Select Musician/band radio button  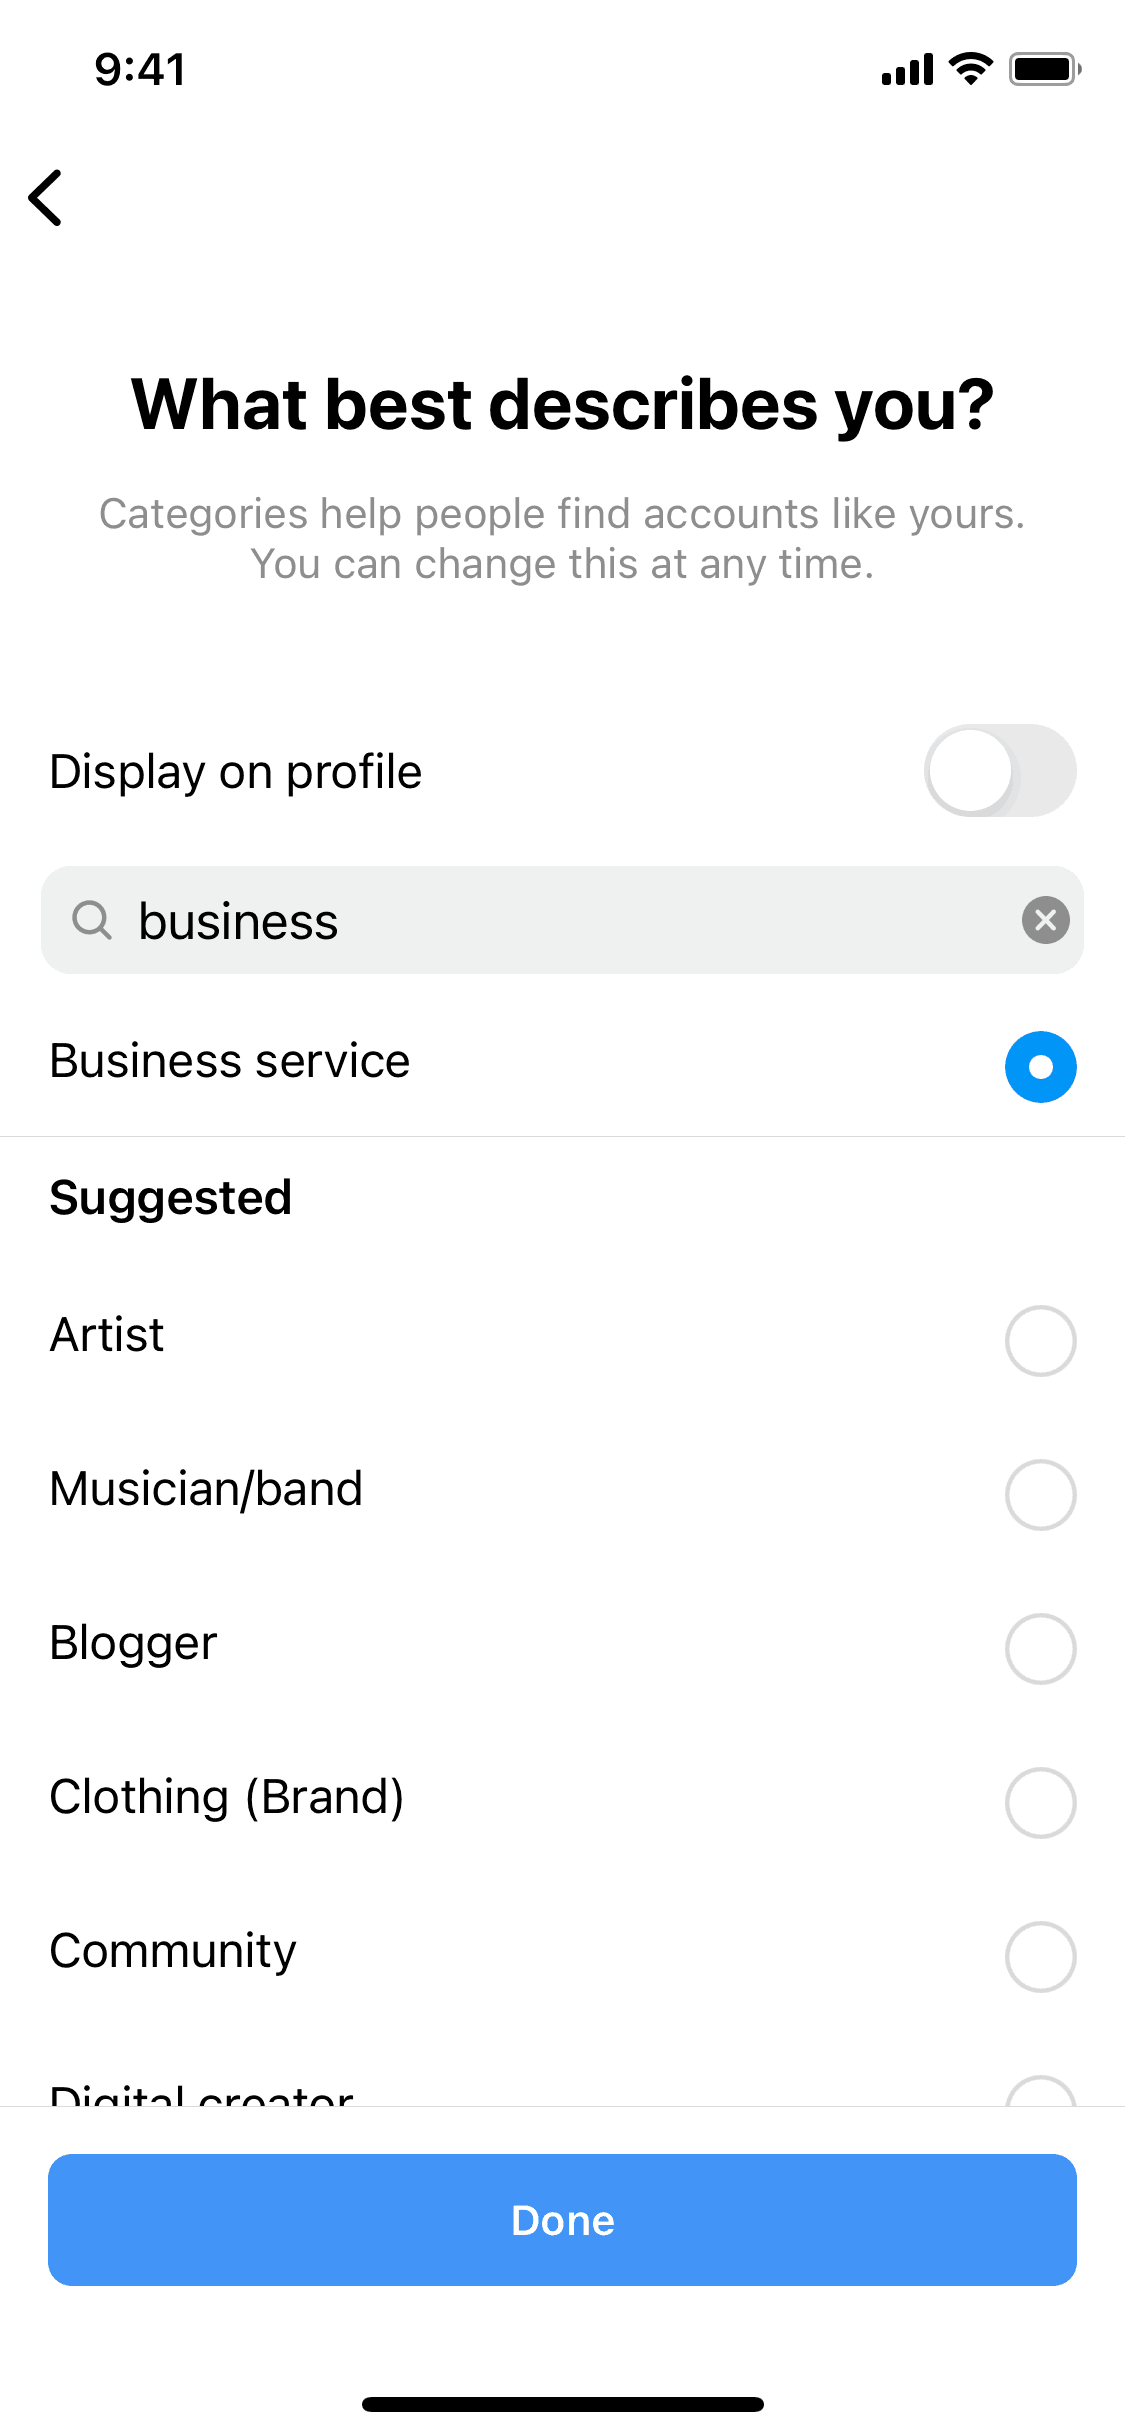[1040, 1495]
